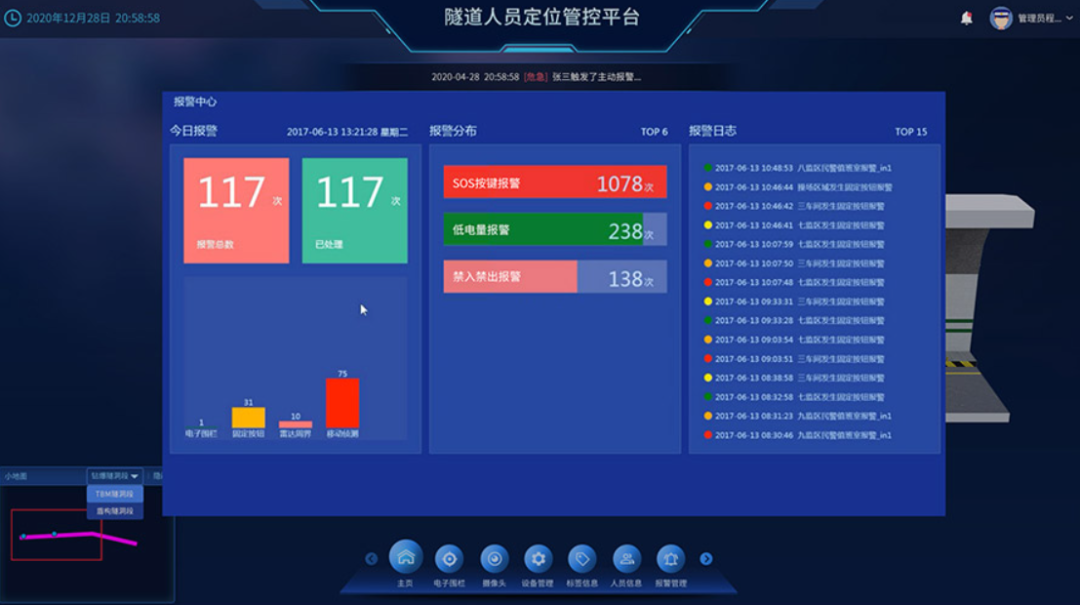
Task: Click the yellow 固定按钮 bar with 31
Action: tap(248, 418)
